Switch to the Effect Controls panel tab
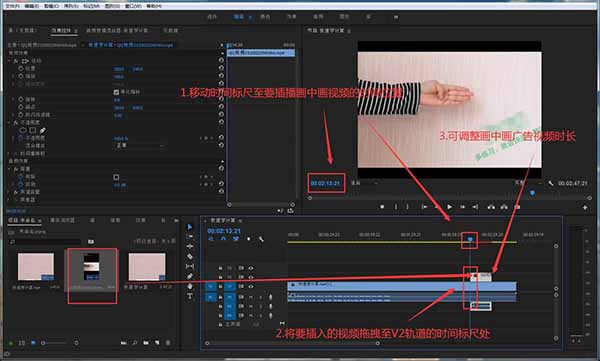The image size is (600, 361). click(62, 31)
